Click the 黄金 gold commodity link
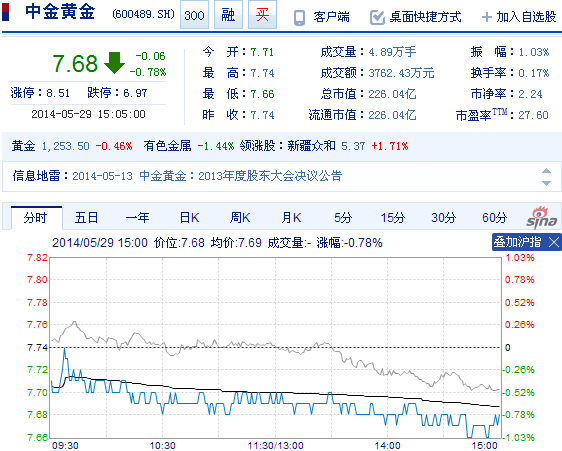562x451 pixels. click(23, 146)
